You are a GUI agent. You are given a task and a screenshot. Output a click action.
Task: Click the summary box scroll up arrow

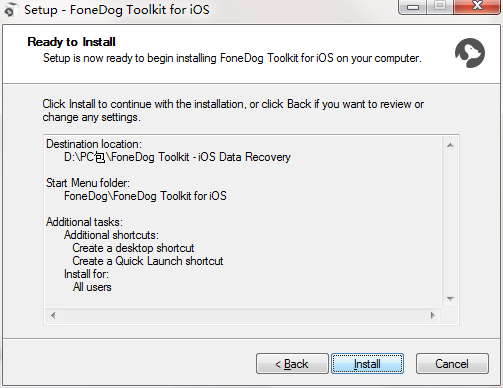450,145
